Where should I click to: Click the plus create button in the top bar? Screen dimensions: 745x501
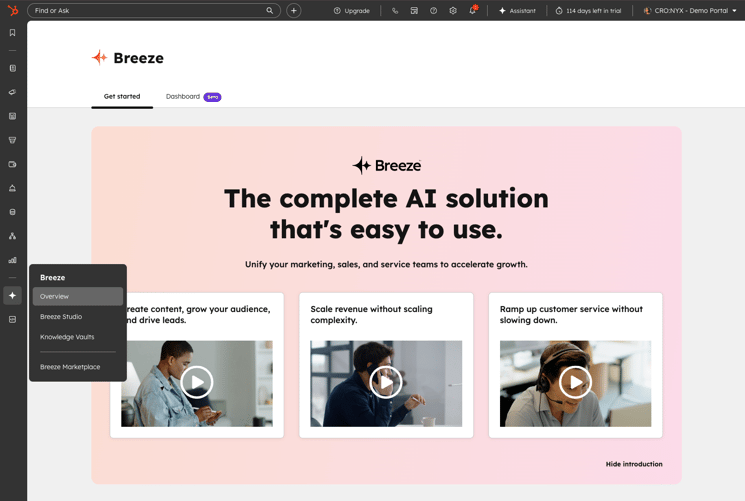(x=294, y=10)
